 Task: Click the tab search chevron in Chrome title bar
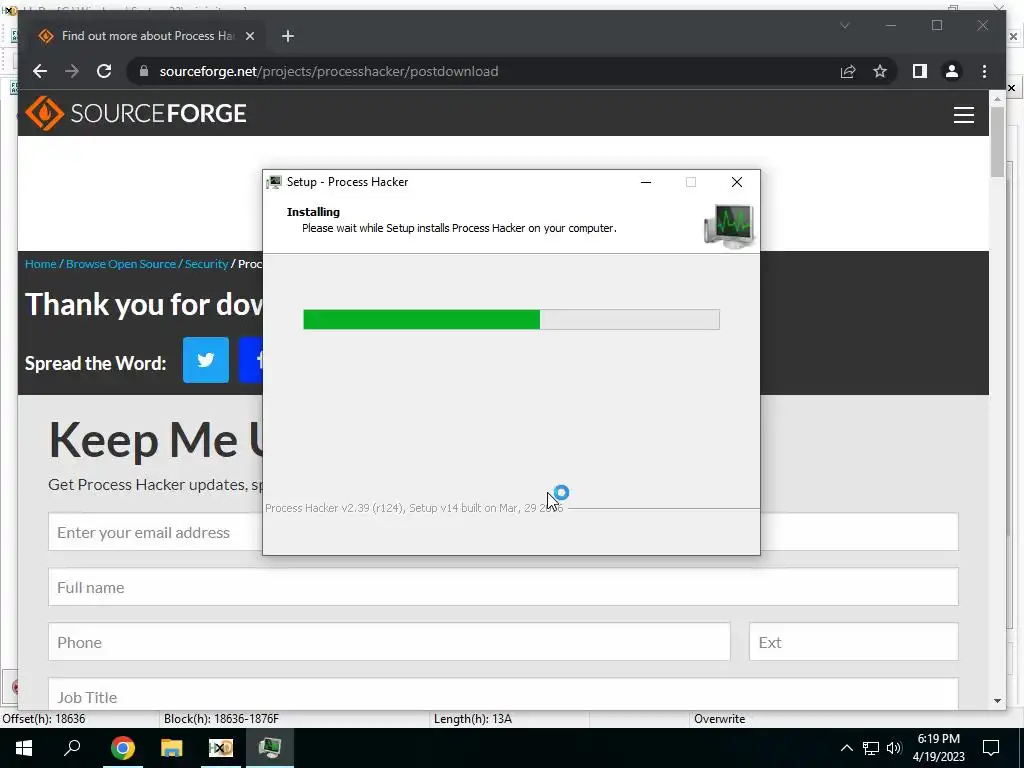(844, 25)
